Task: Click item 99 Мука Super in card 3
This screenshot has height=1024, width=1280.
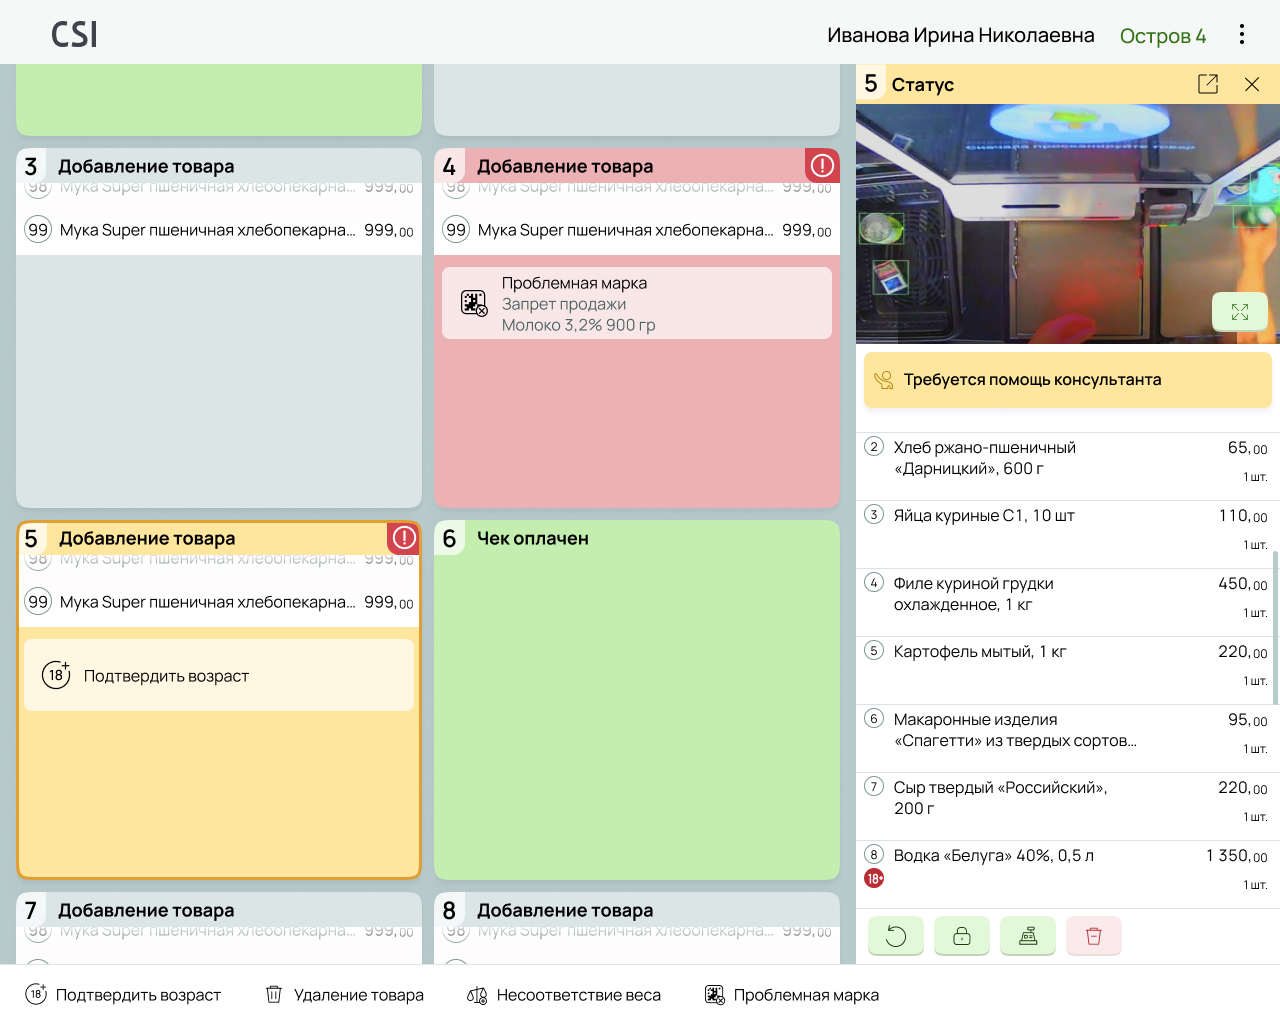Action: 219,230
